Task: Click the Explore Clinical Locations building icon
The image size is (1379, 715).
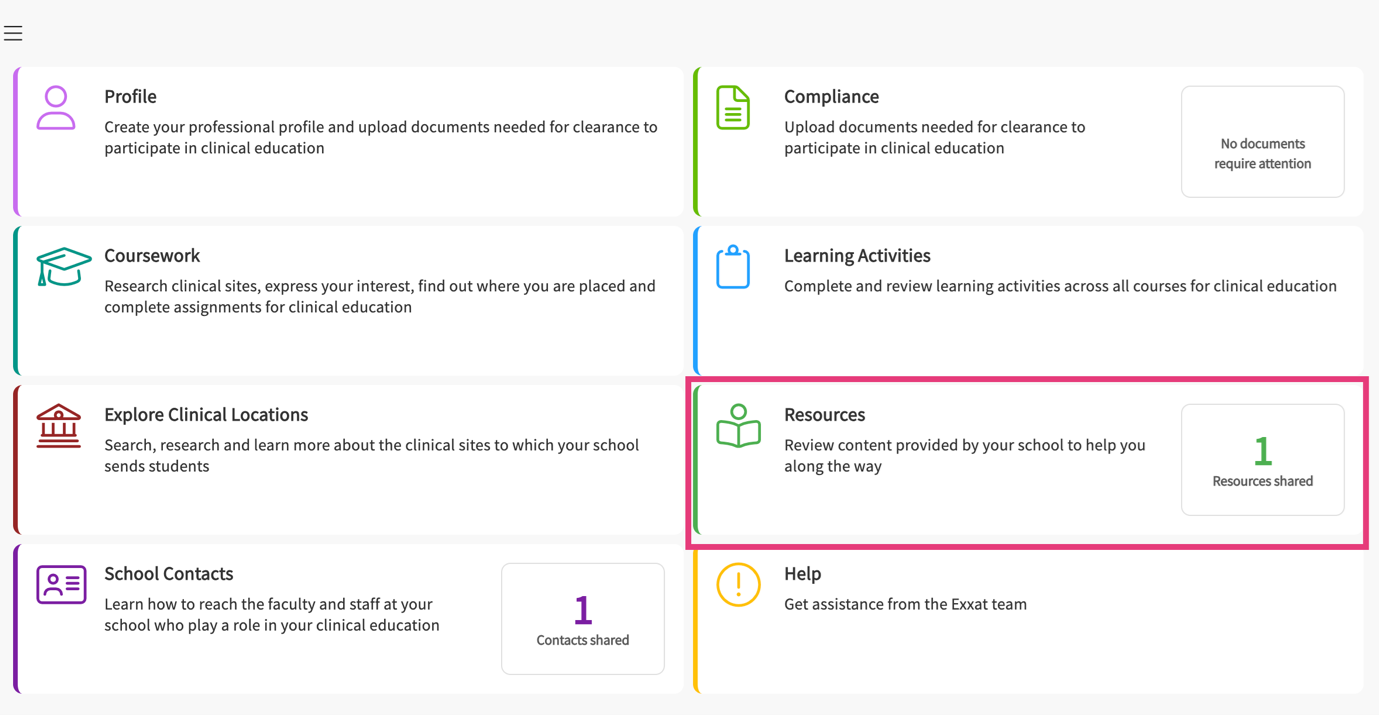Action: point(59,426)
